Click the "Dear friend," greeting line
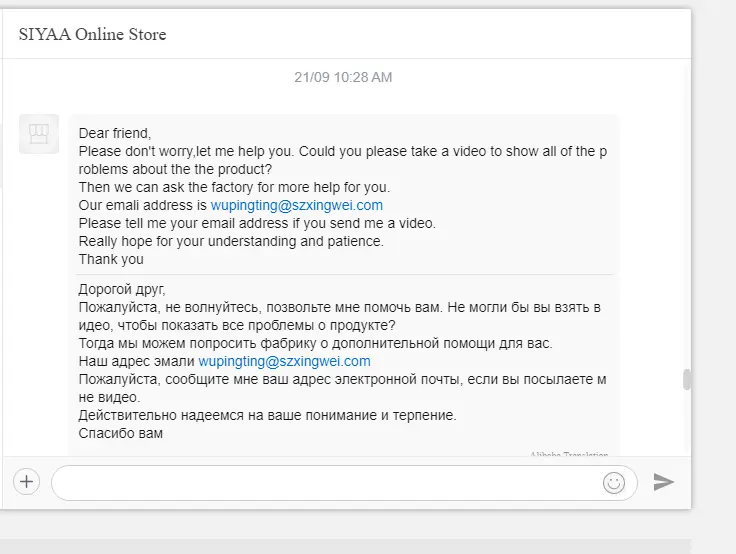 (x=115, y=133)
